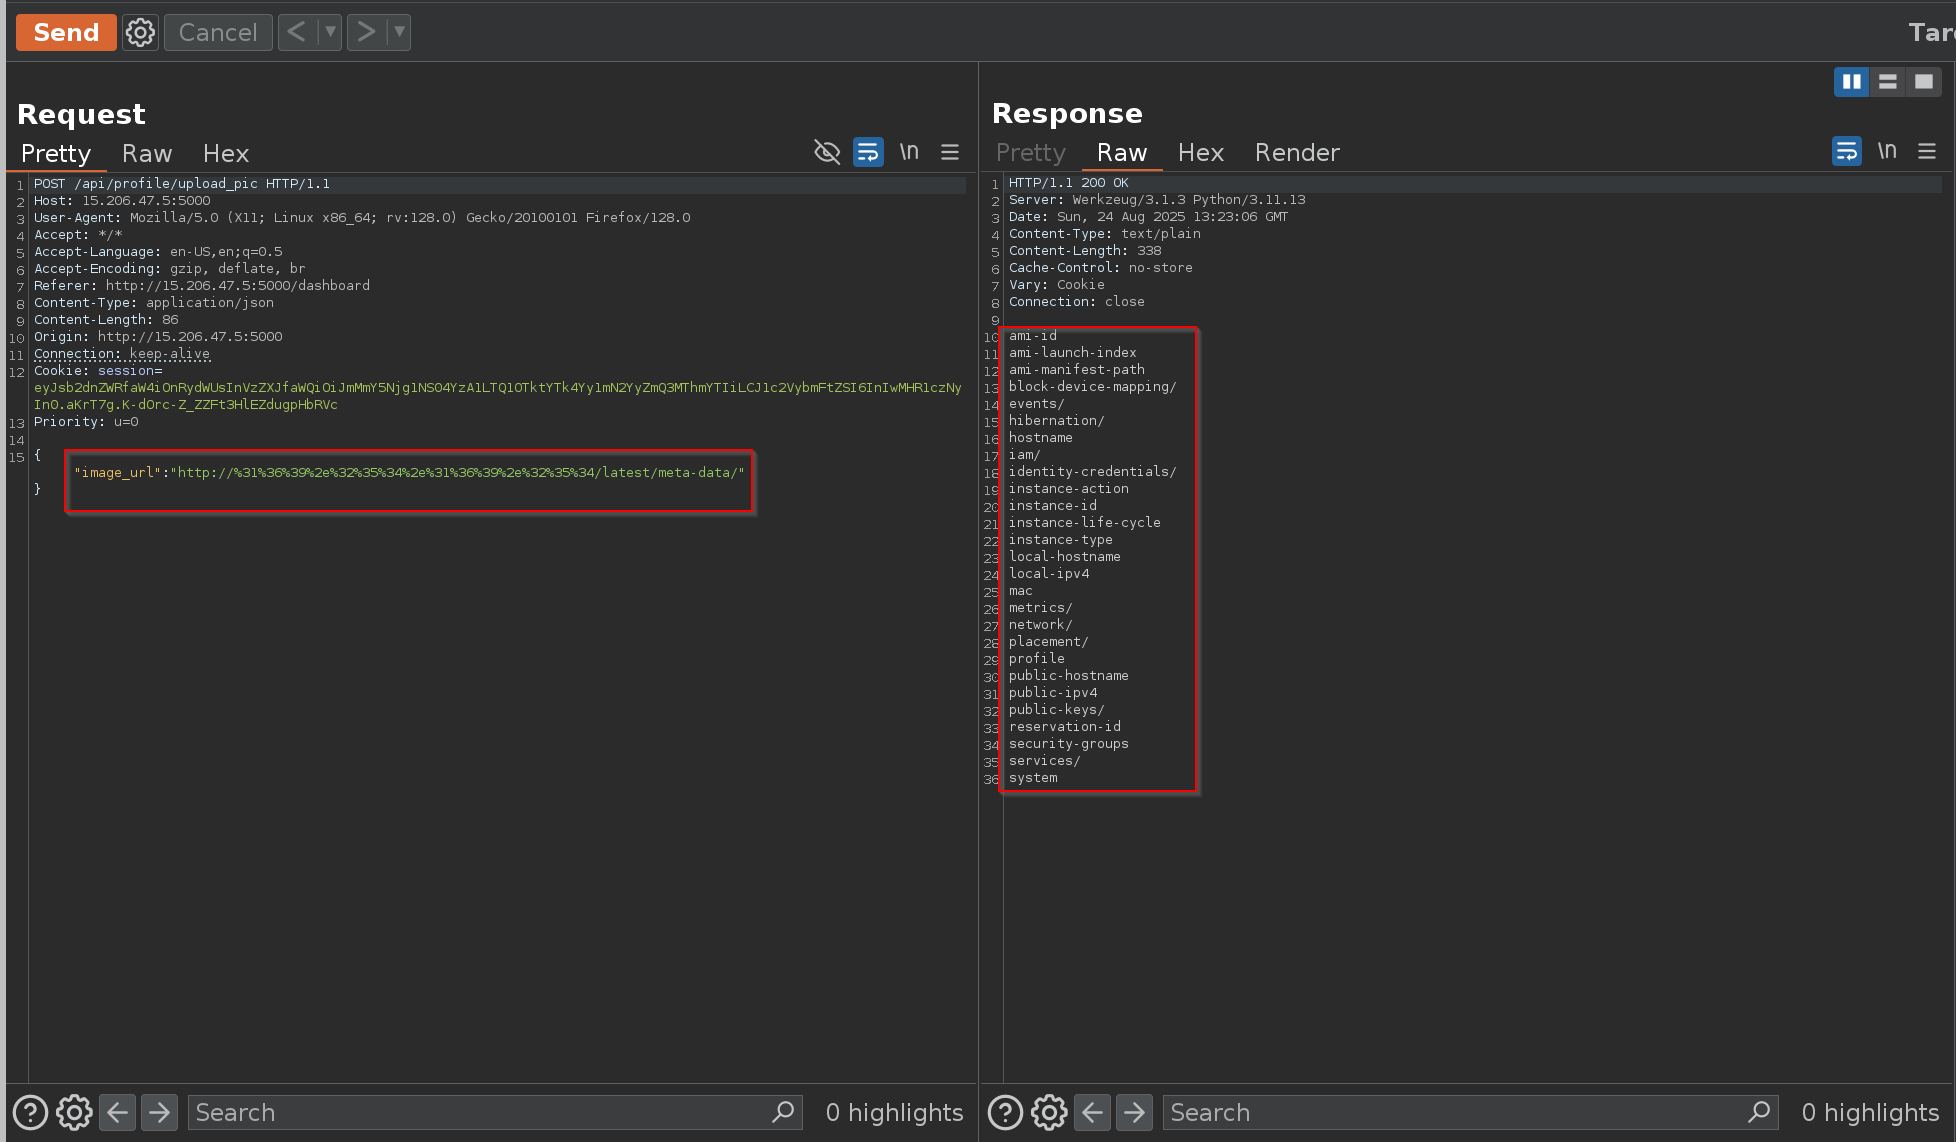Toggle line wrap button in Request panel
1956x1142 pixels.
coord(868,152)
